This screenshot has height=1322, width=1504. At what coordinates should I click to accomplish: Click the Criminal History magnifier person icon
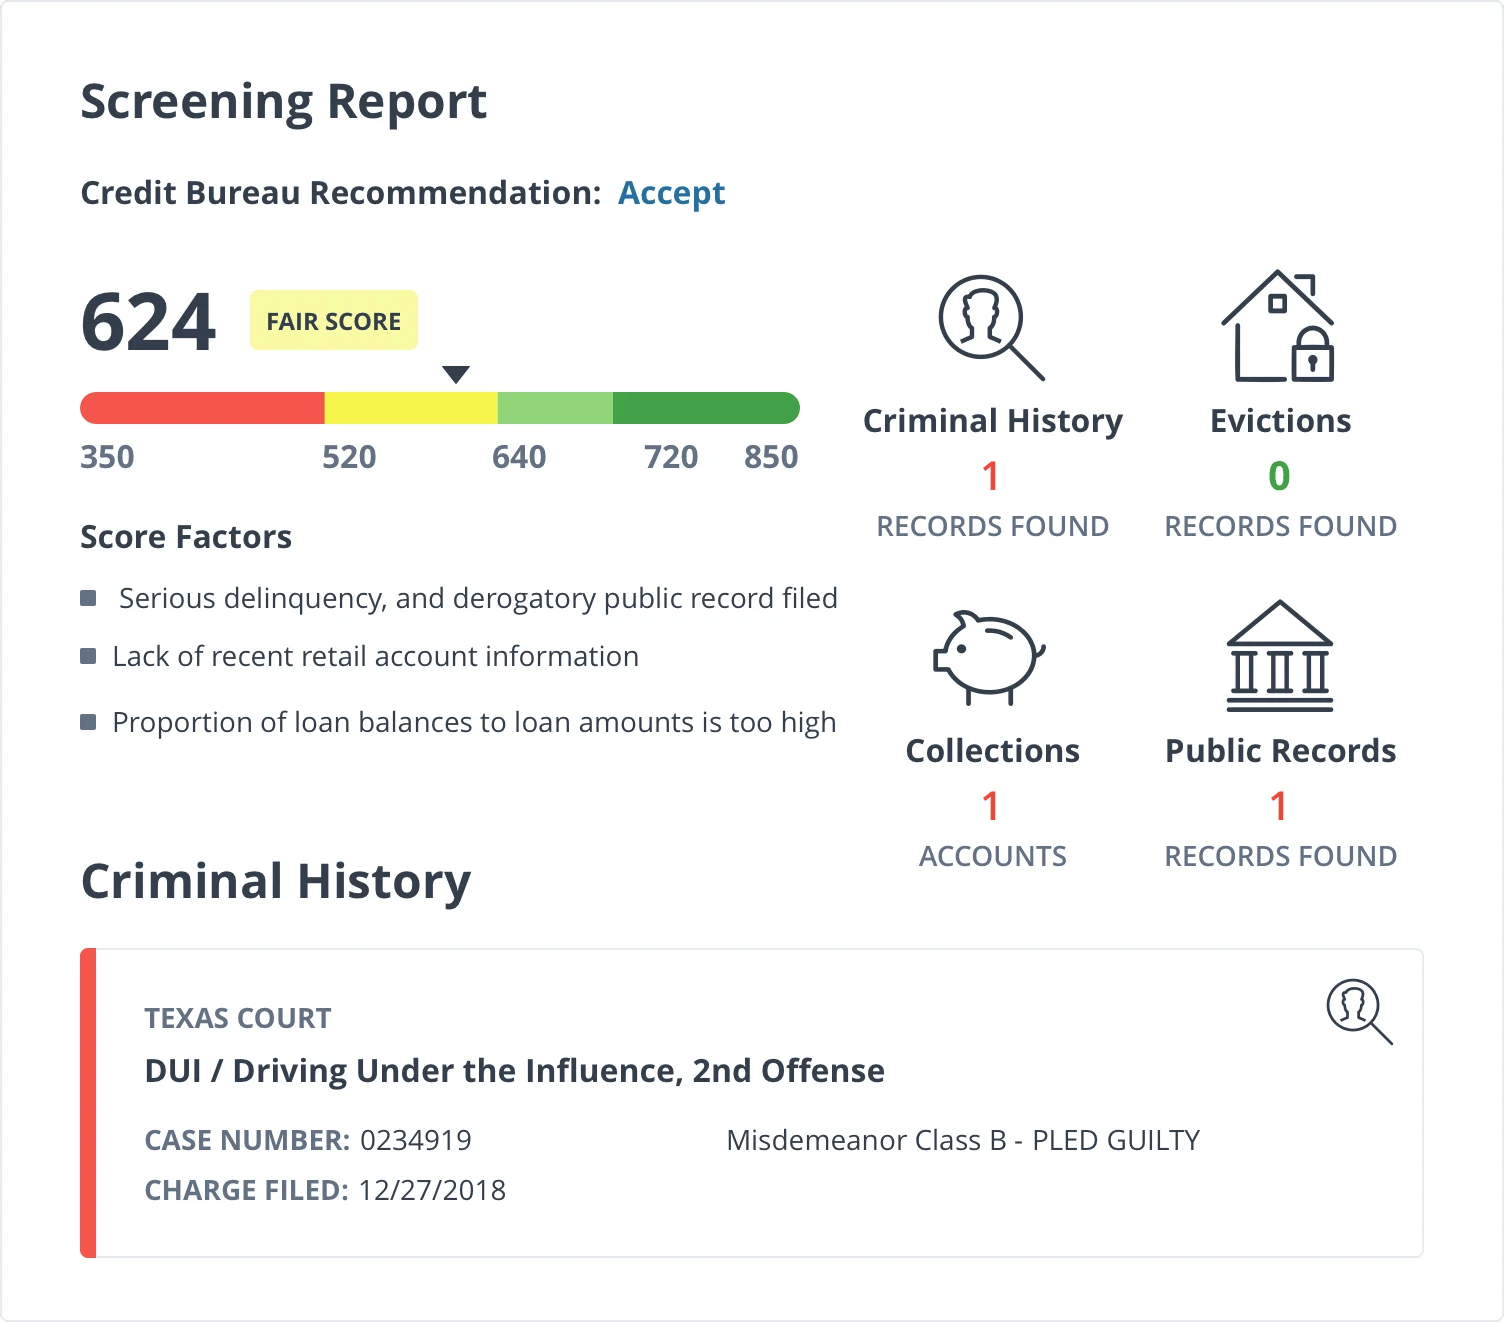992,328
